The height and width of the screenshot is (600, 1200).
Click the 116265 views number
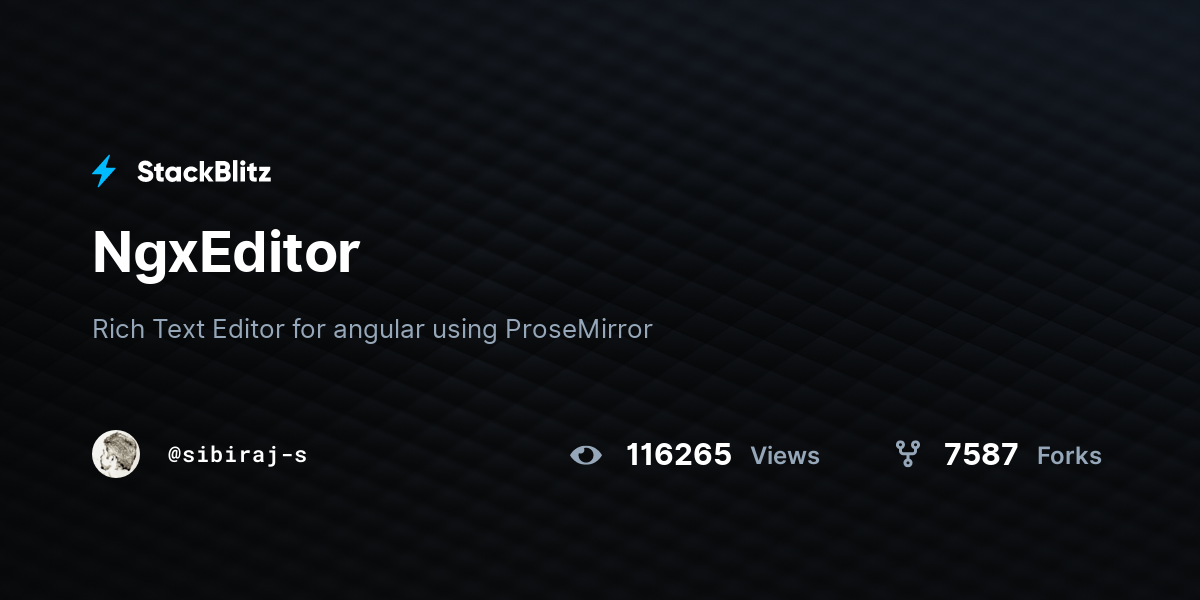(679, 455)
